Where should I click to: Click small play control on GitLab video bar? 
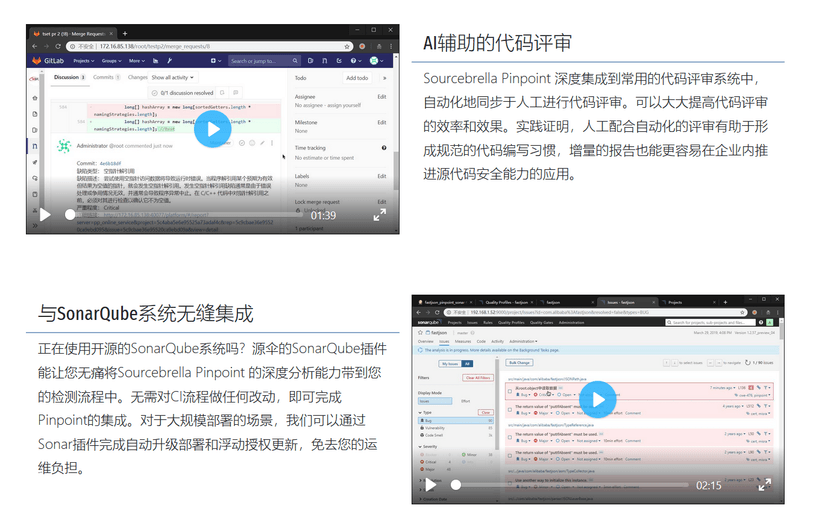(45, 214)
